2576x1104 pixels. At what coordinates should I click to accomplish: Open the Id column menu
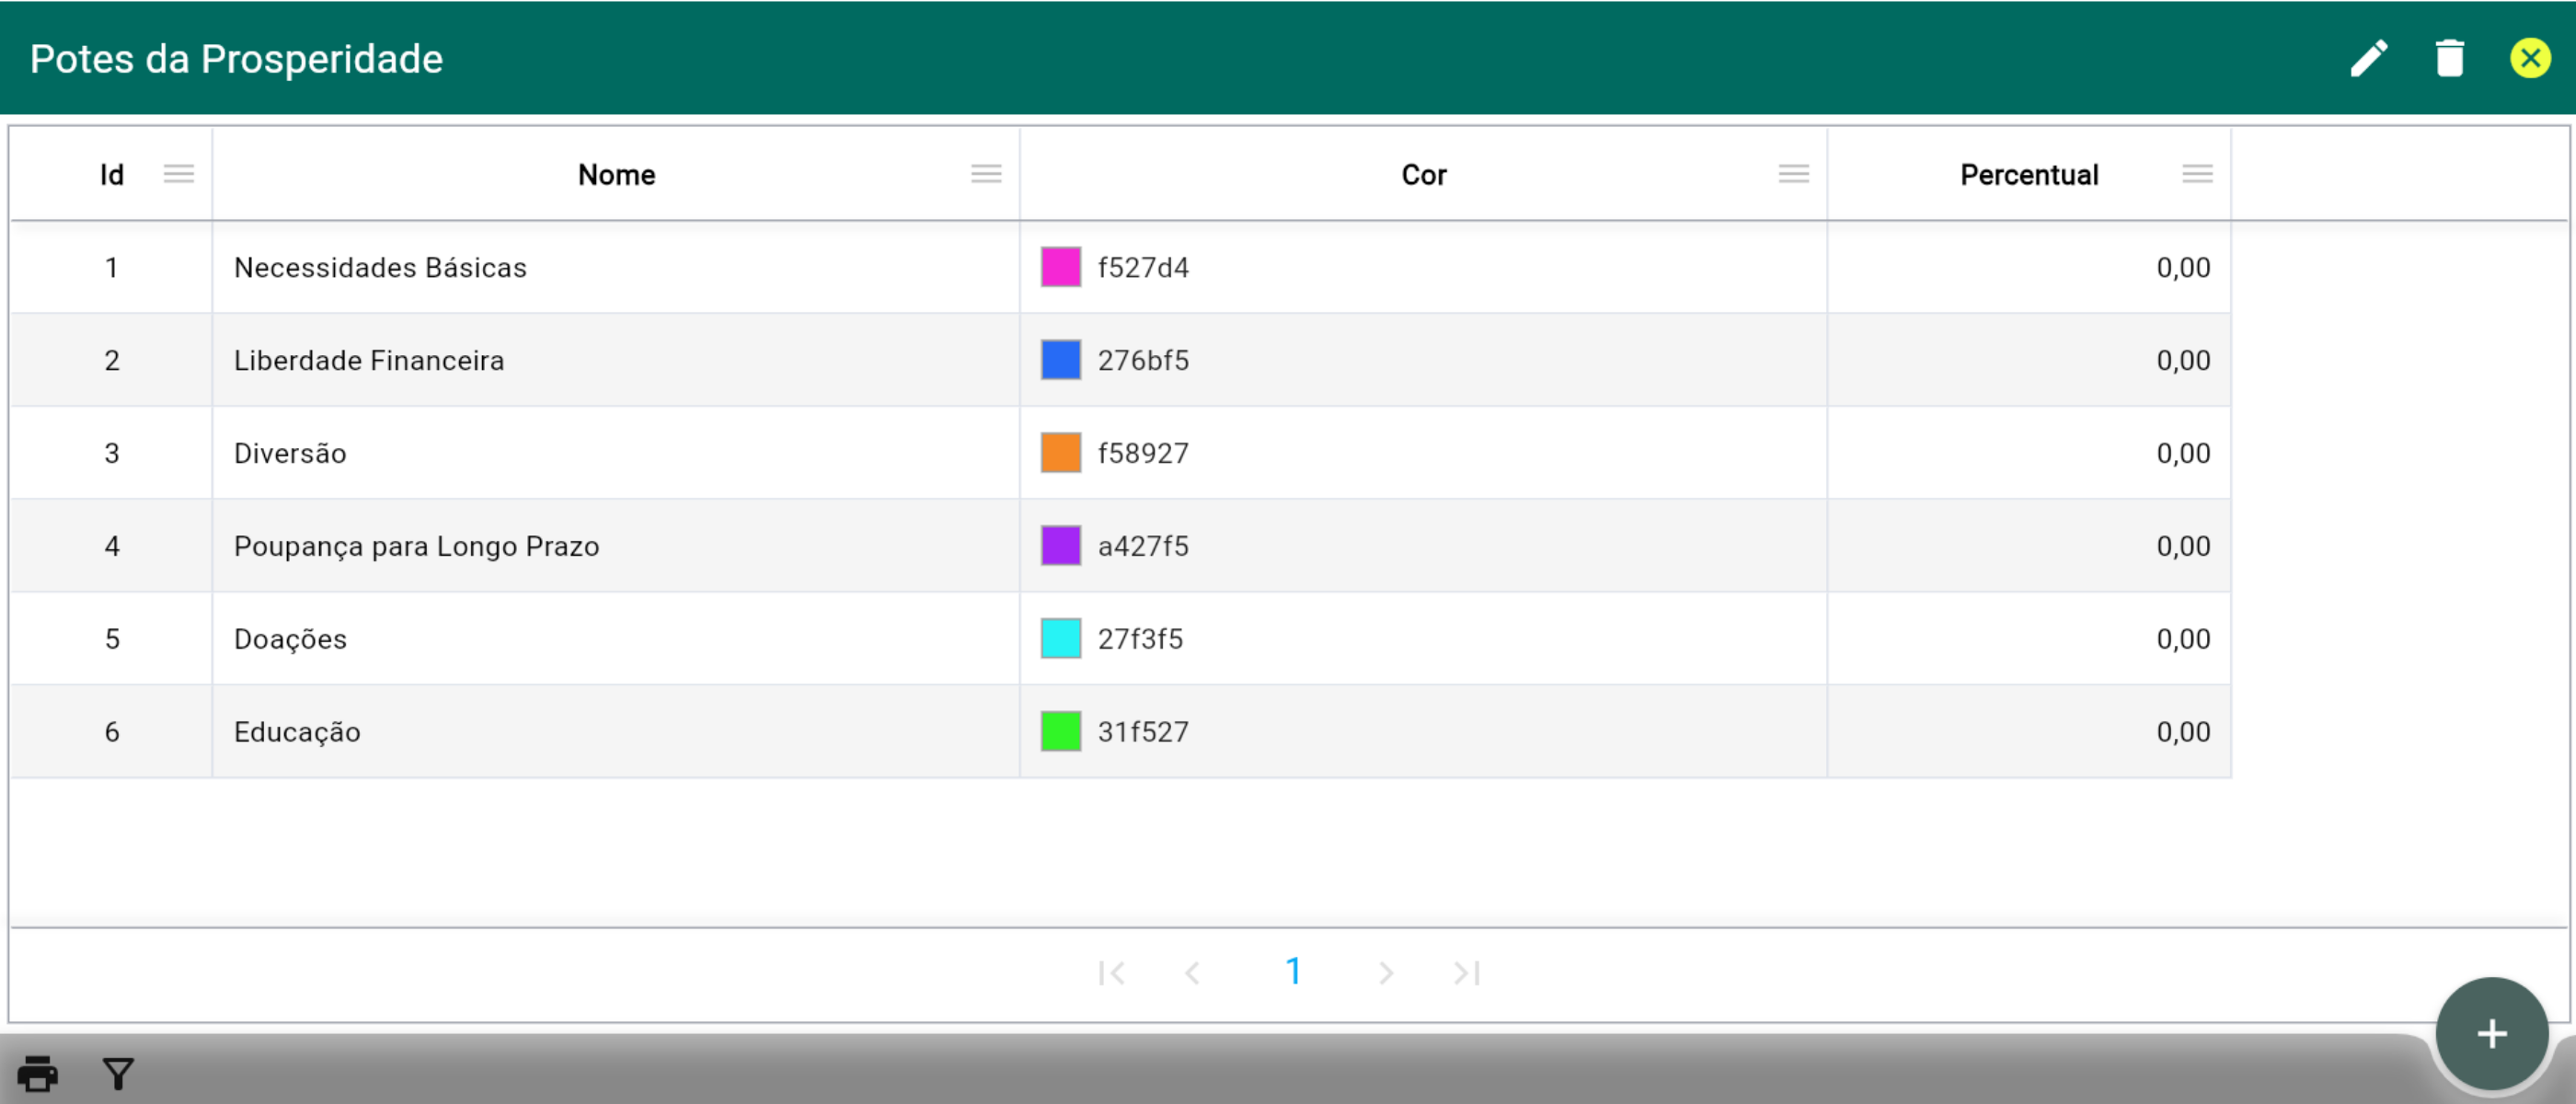(x=179, y=175)
